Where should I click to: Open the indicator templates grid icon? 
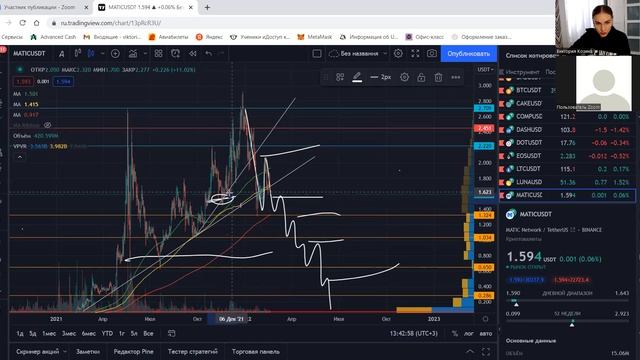click(158, 53)
